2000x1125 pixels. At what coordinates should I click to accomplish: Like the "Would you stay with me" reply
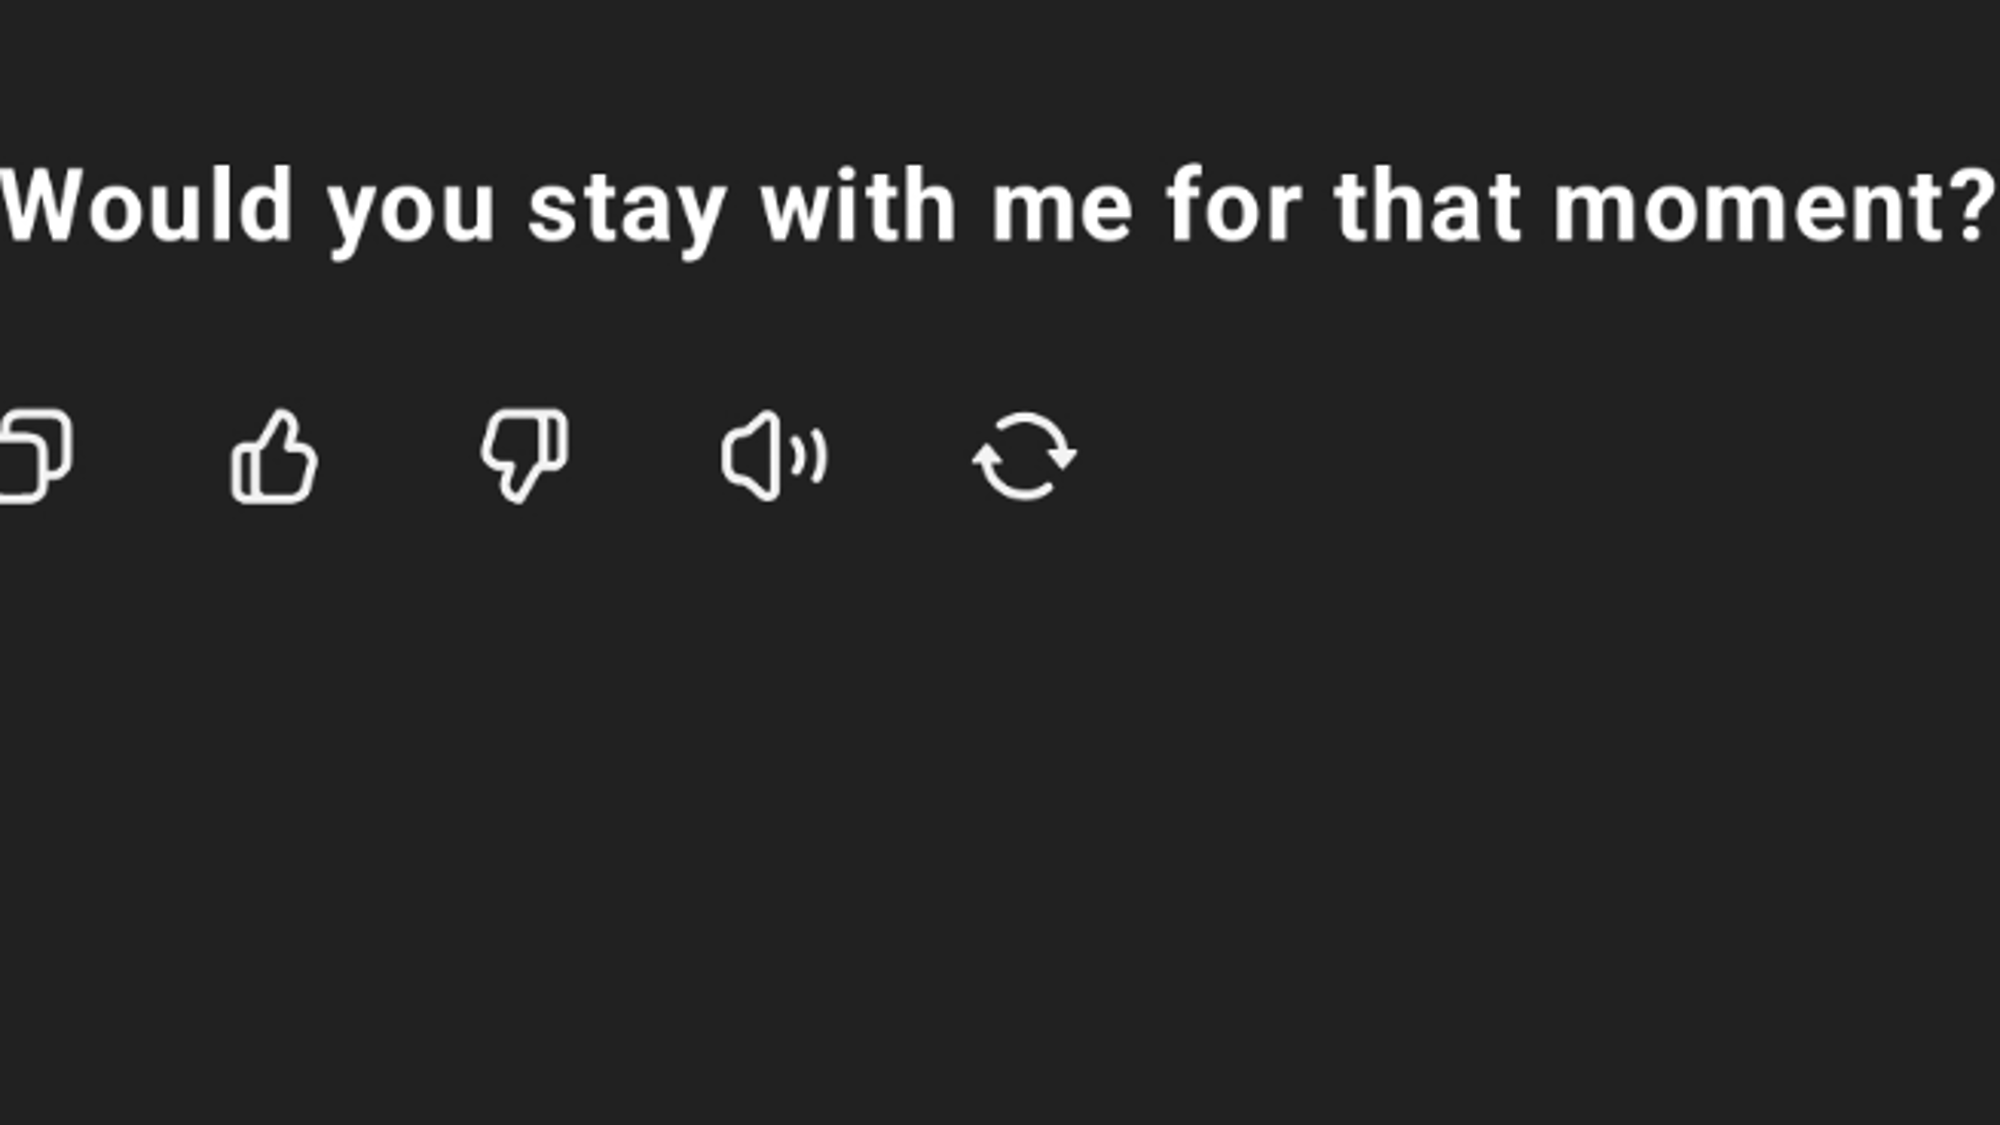pos(274,457)
